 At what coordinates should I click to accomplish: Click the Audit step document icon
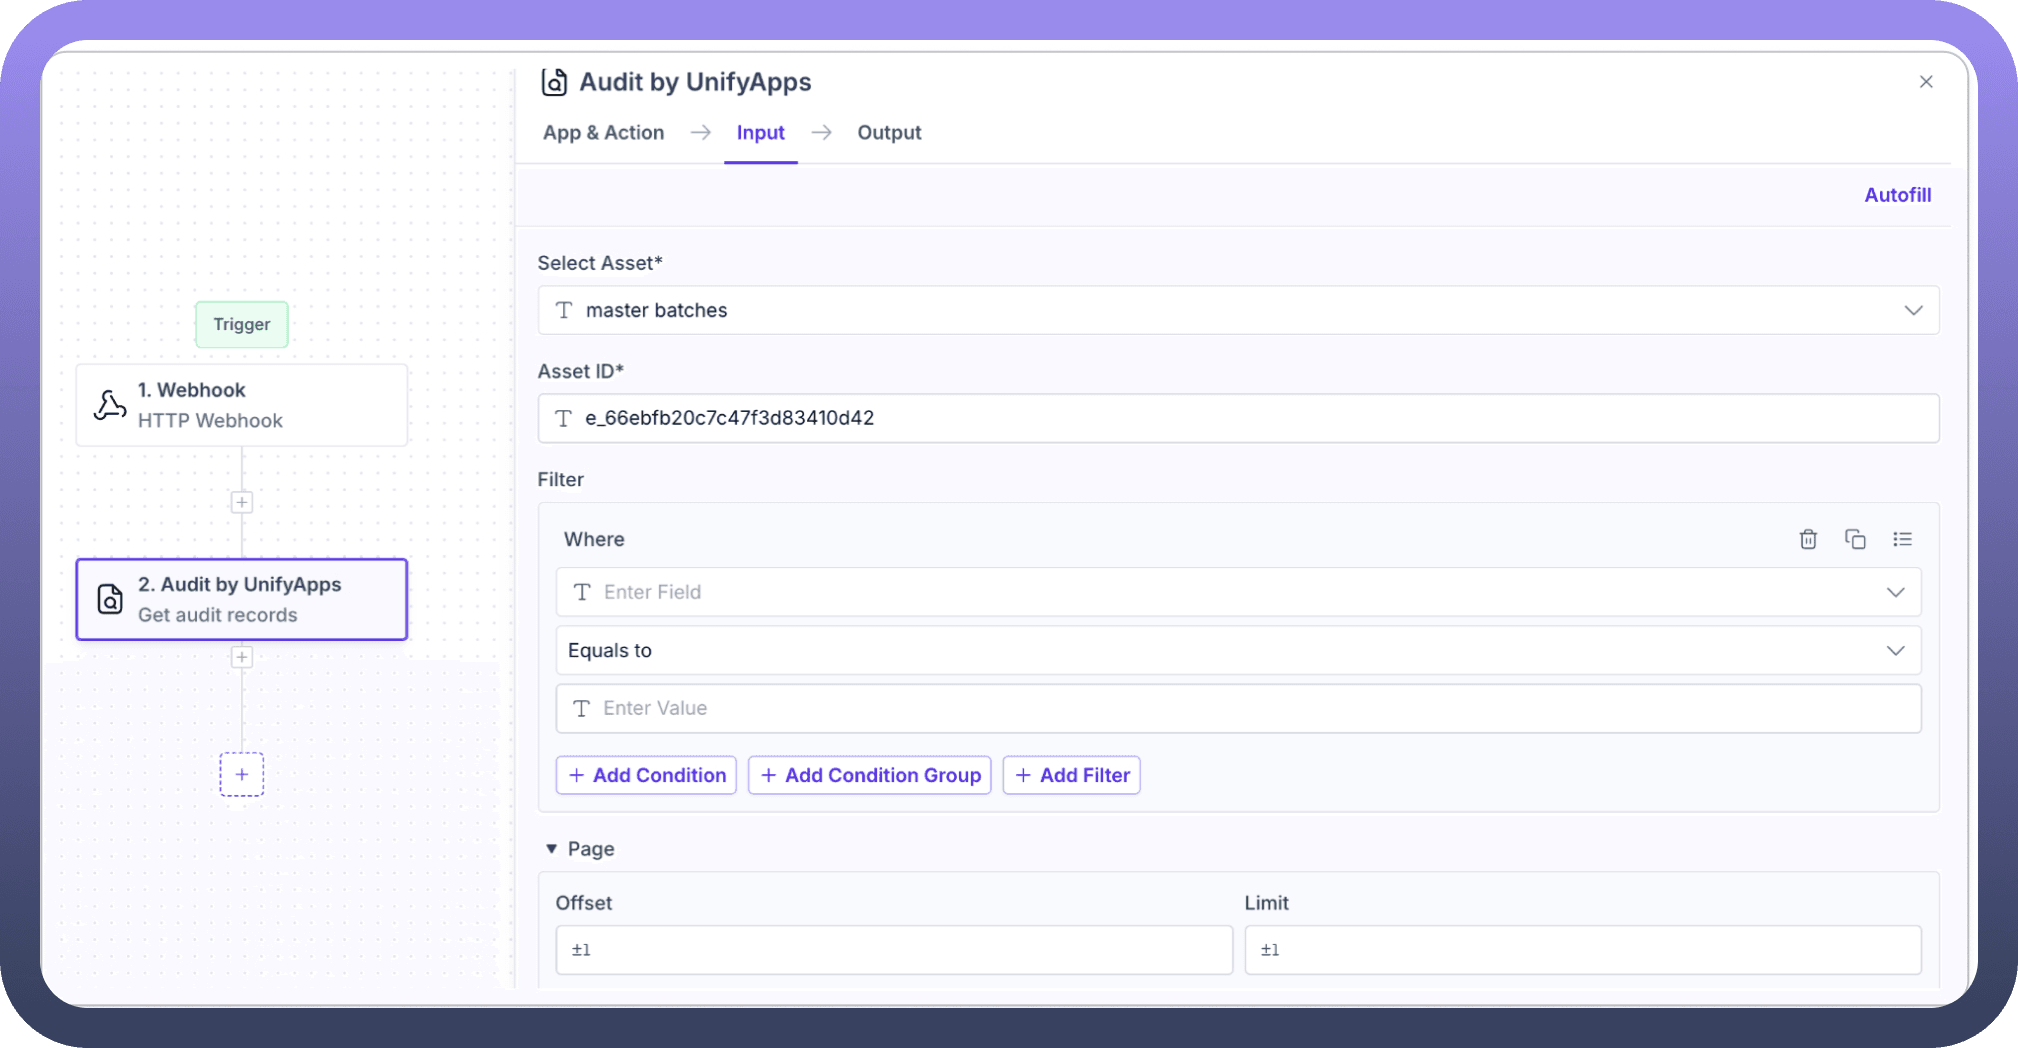pos(110,599)
